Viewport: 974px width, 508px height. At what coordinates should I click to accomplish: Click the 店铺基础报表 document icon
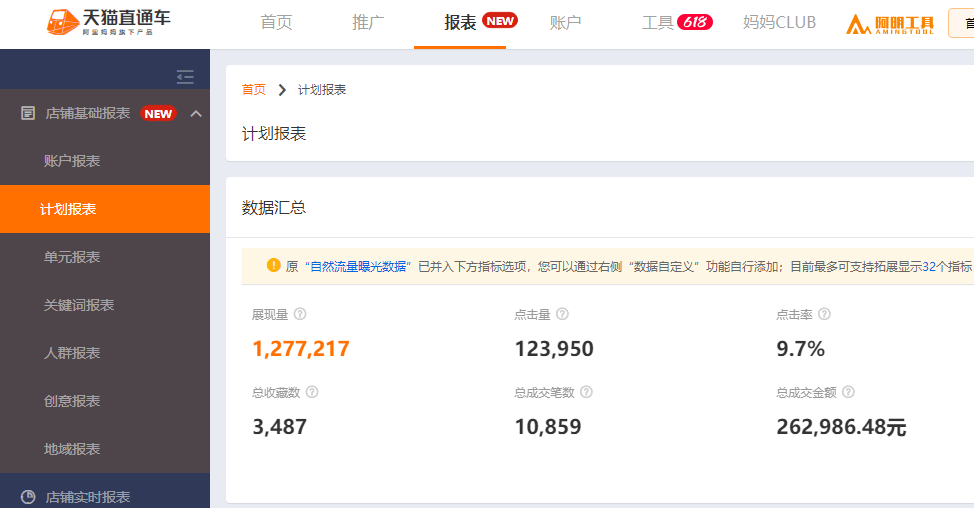28,113
